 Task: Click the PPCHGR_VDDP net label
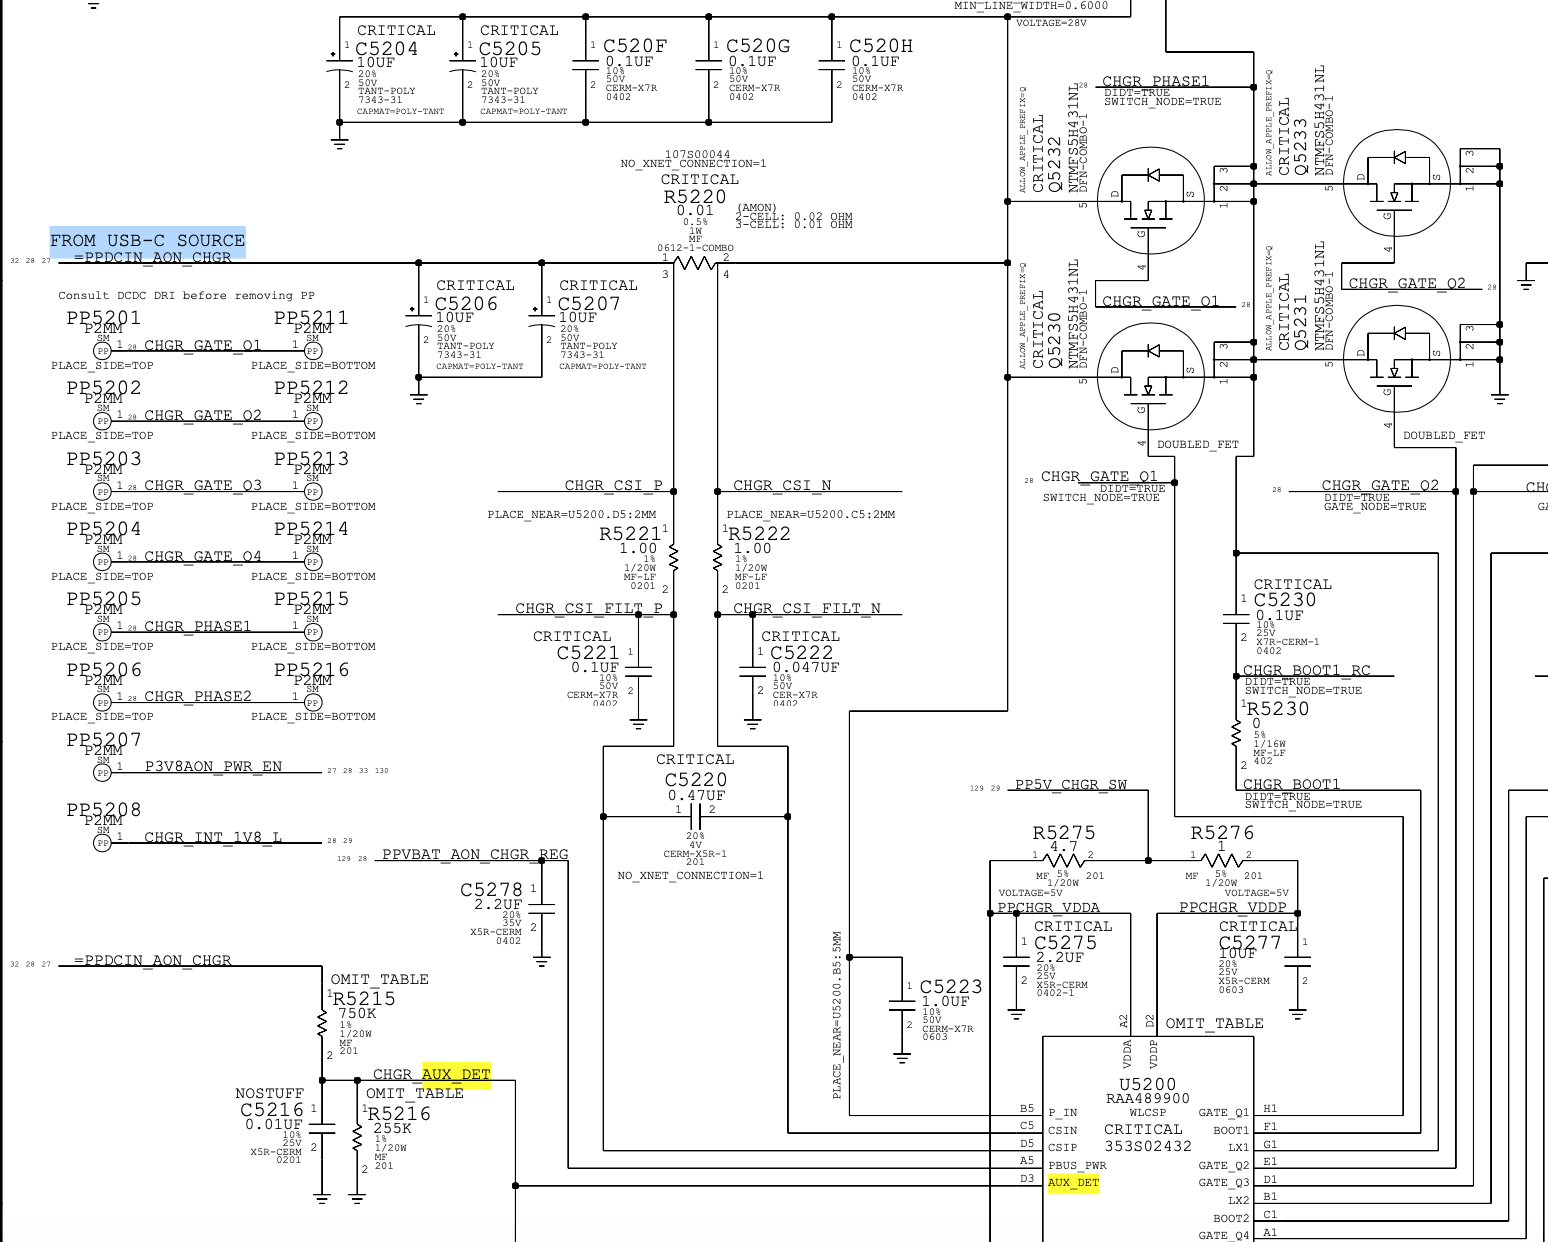(x=1233, y=907)
